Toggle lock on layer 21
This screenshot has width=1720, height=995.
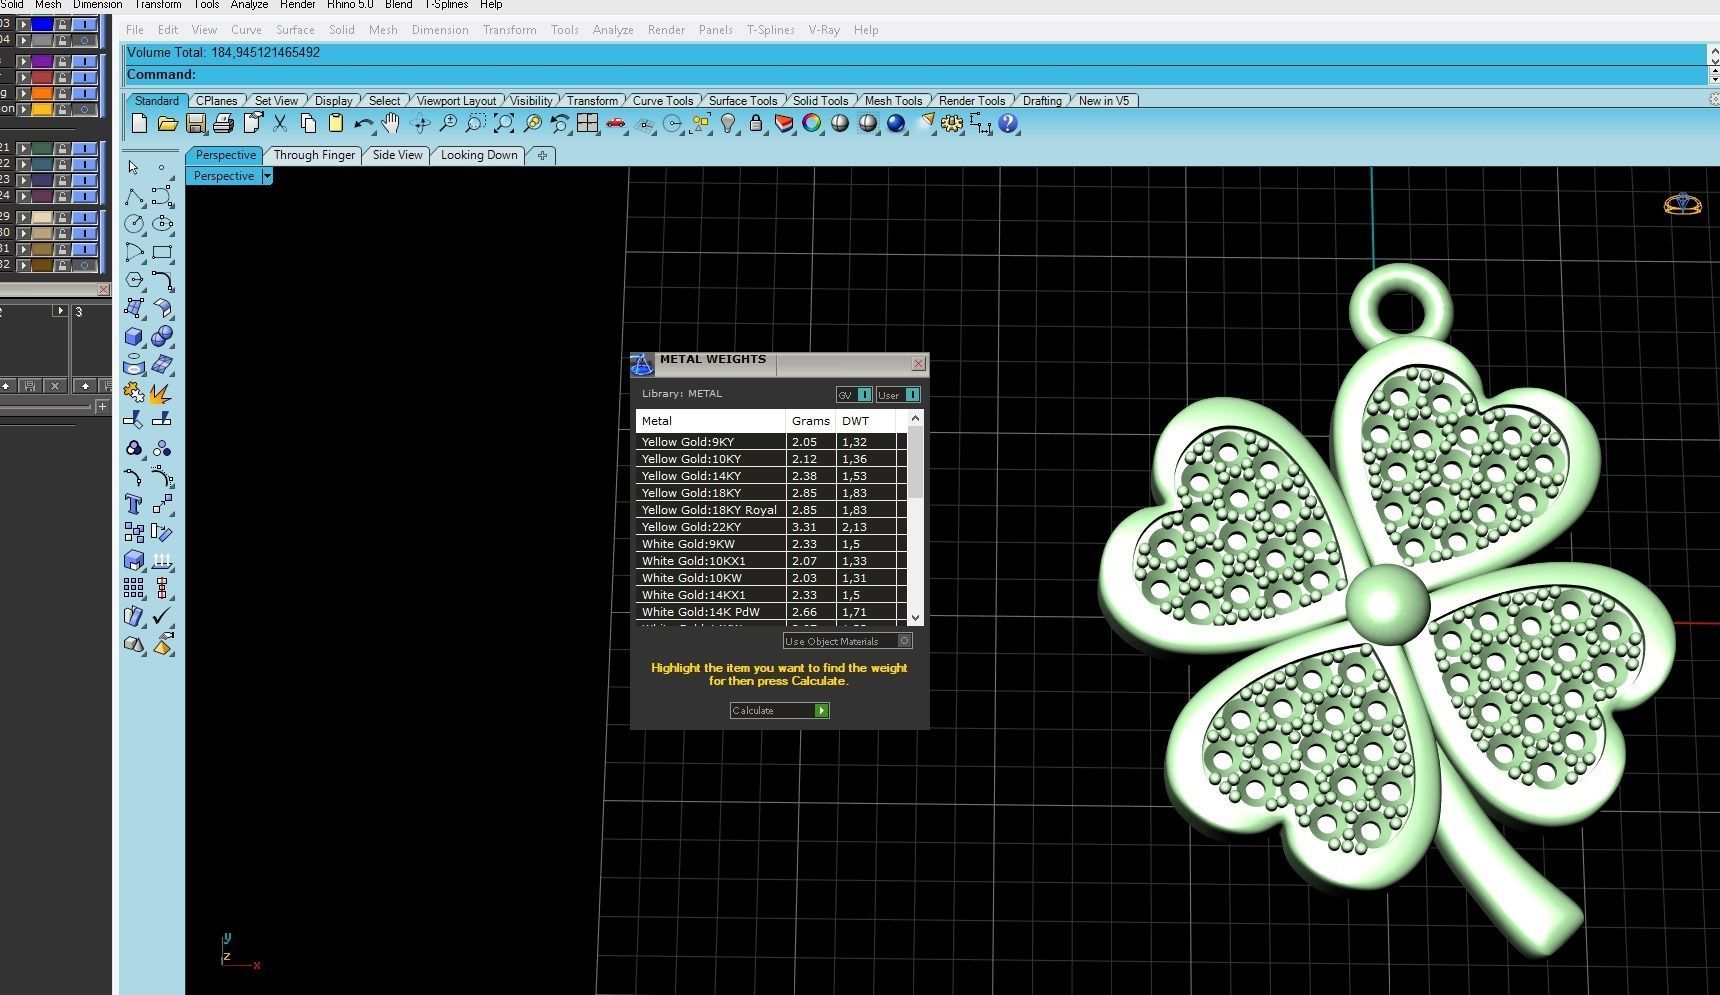pos(62,148)
